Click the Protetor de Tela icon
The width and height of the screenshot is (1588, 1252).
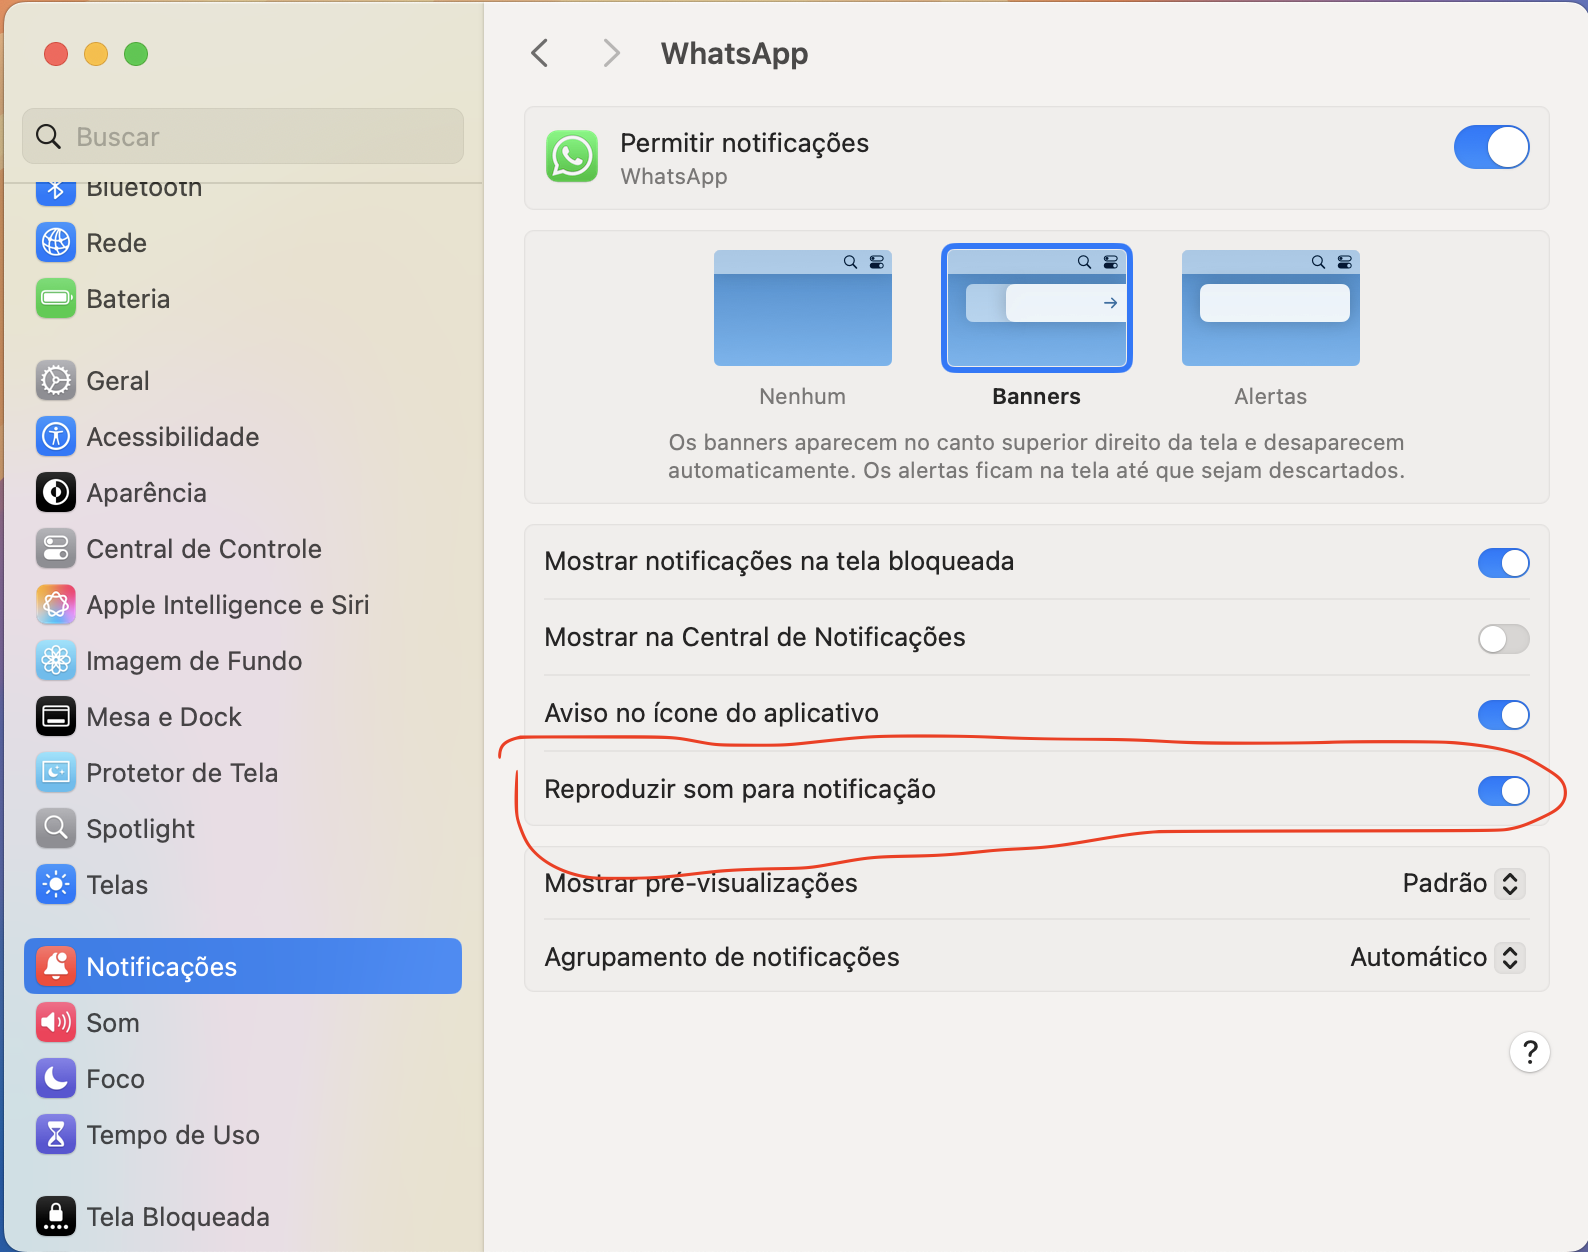[x=56, y=772]
